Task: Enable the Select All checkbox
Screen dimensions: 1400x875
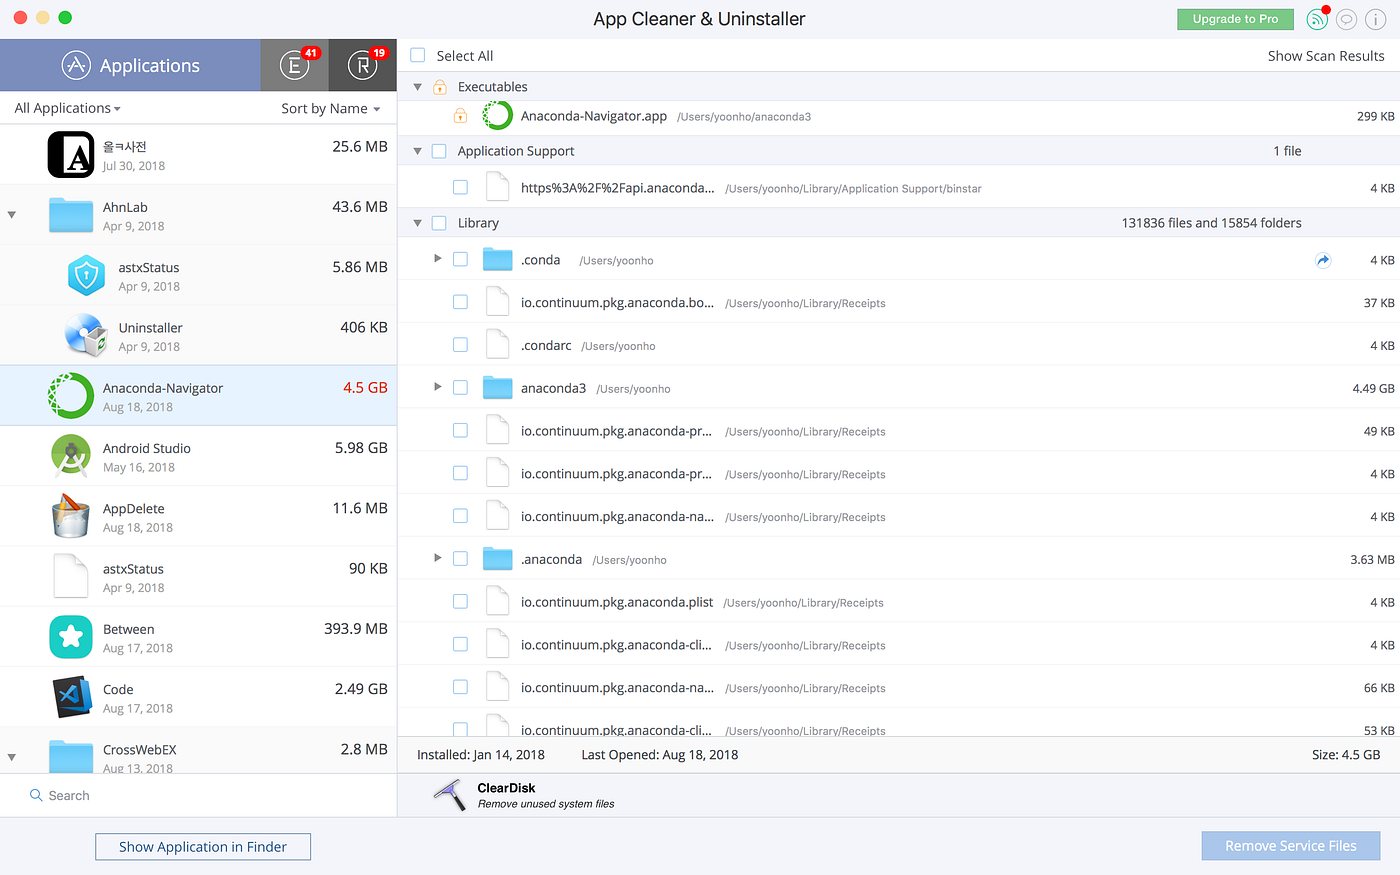Action: tap(417, 55)
